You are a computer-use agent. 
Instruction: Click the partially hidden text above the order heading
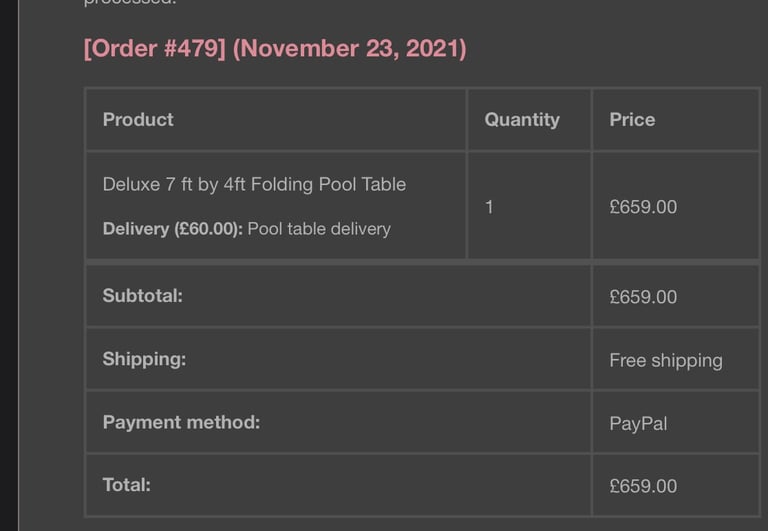coord(130,2)
